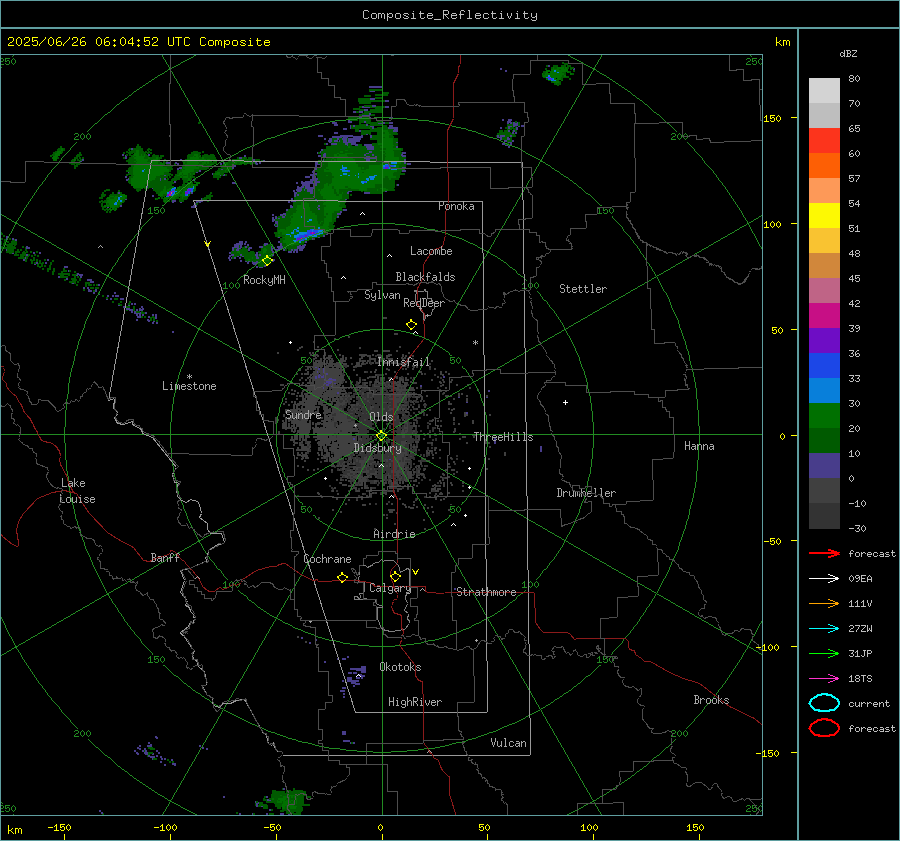Click the Hanna town label
900x841 pixels.
(699, 446)
